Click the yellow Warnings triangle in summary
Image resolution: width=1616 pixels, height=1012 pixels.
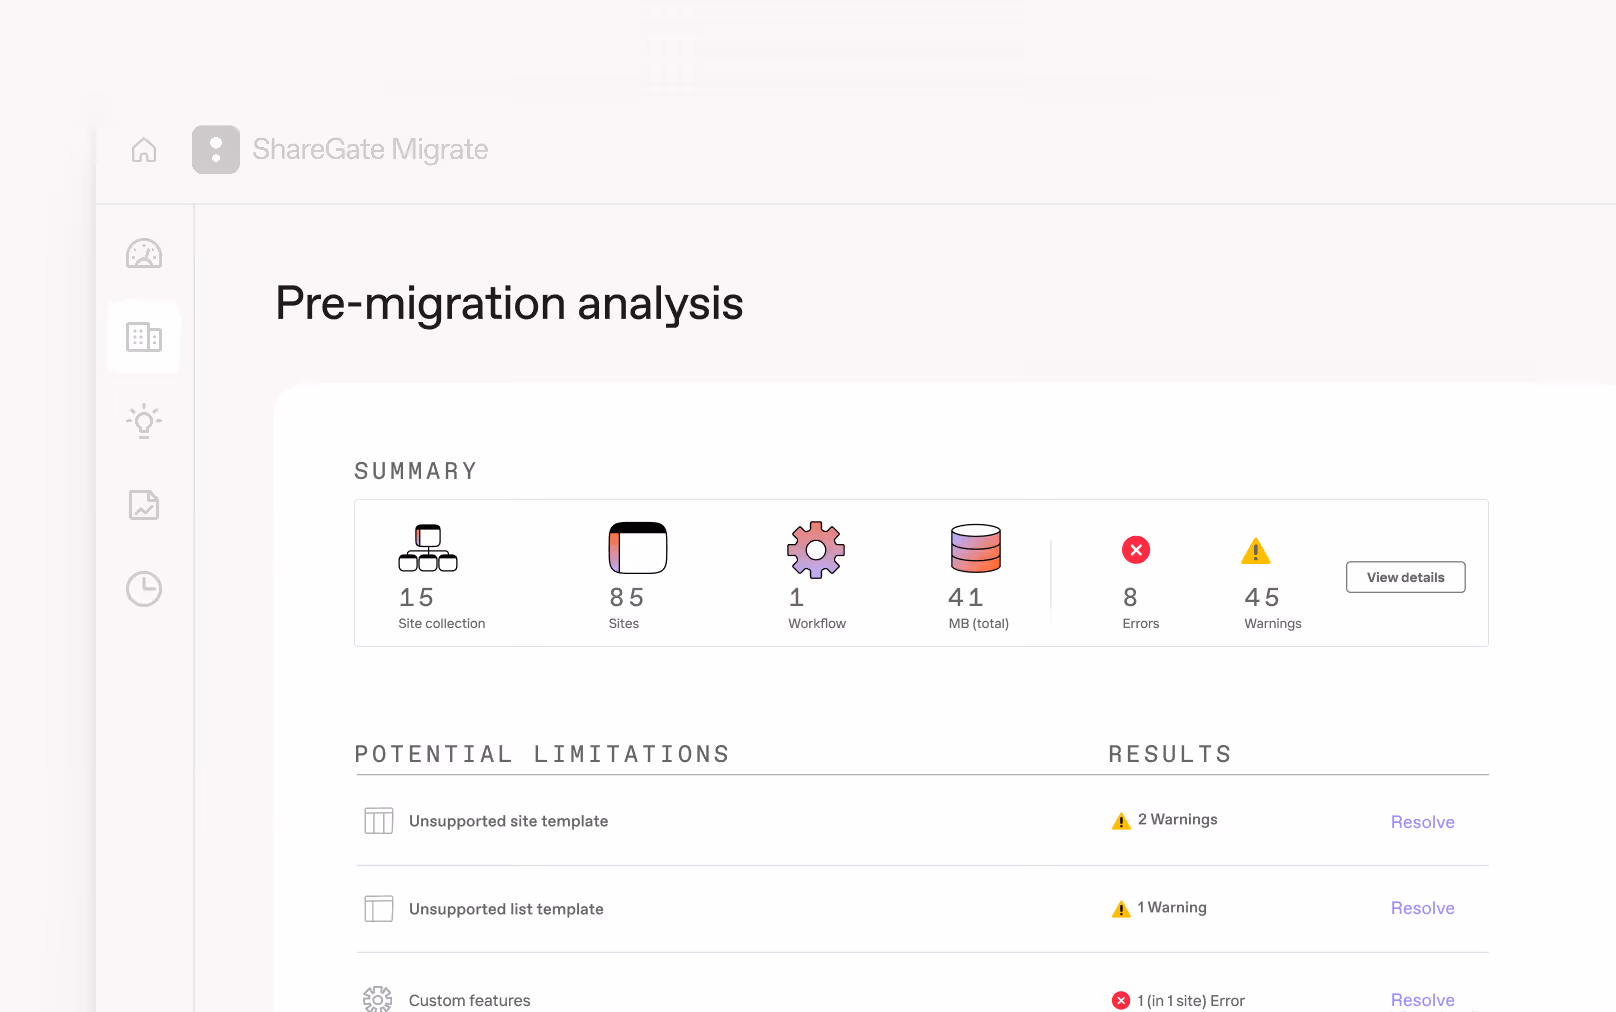coord(1256,551)
